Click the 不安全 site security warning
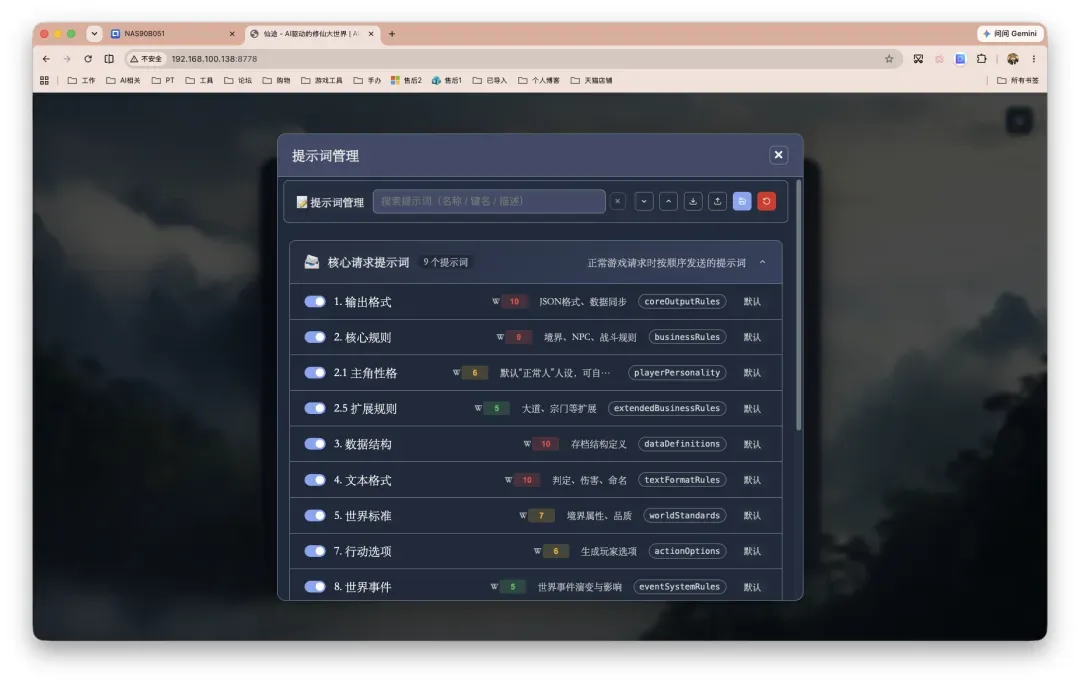Screen dimensions: 1080x684 [x=146, y=59]
